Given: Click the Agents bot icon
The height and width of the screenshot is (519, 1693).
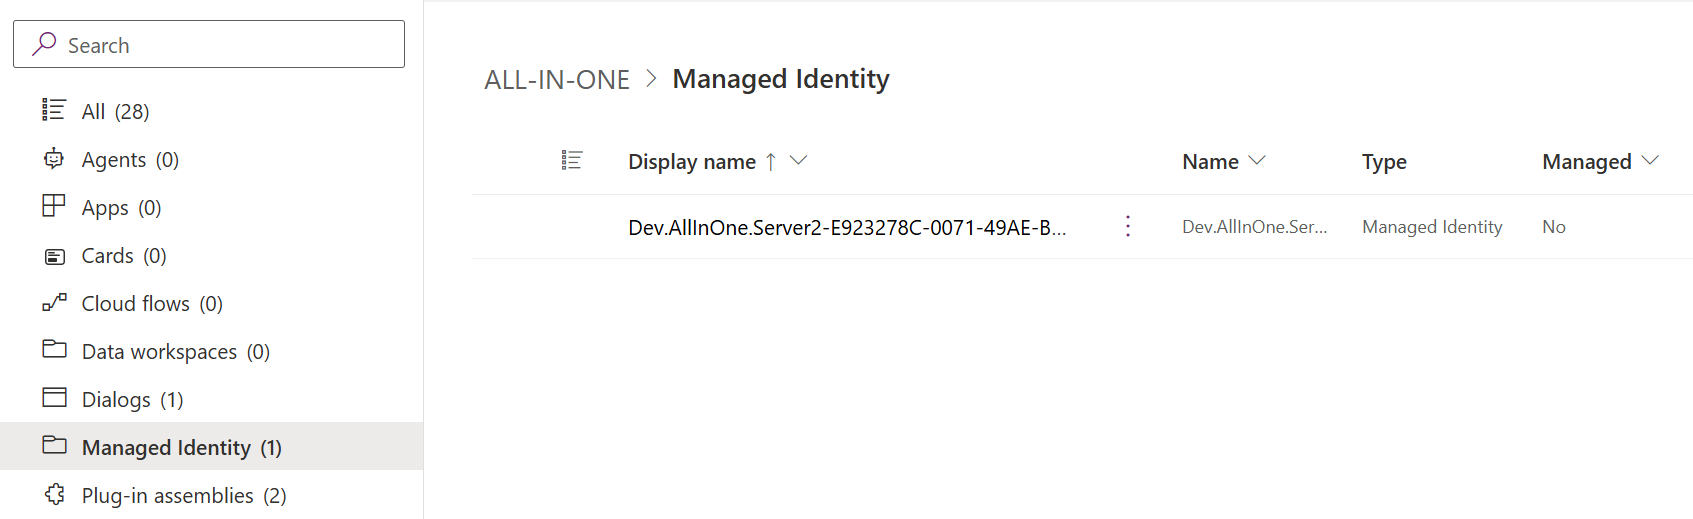Looking at the screenshot, I should [54, 158].
